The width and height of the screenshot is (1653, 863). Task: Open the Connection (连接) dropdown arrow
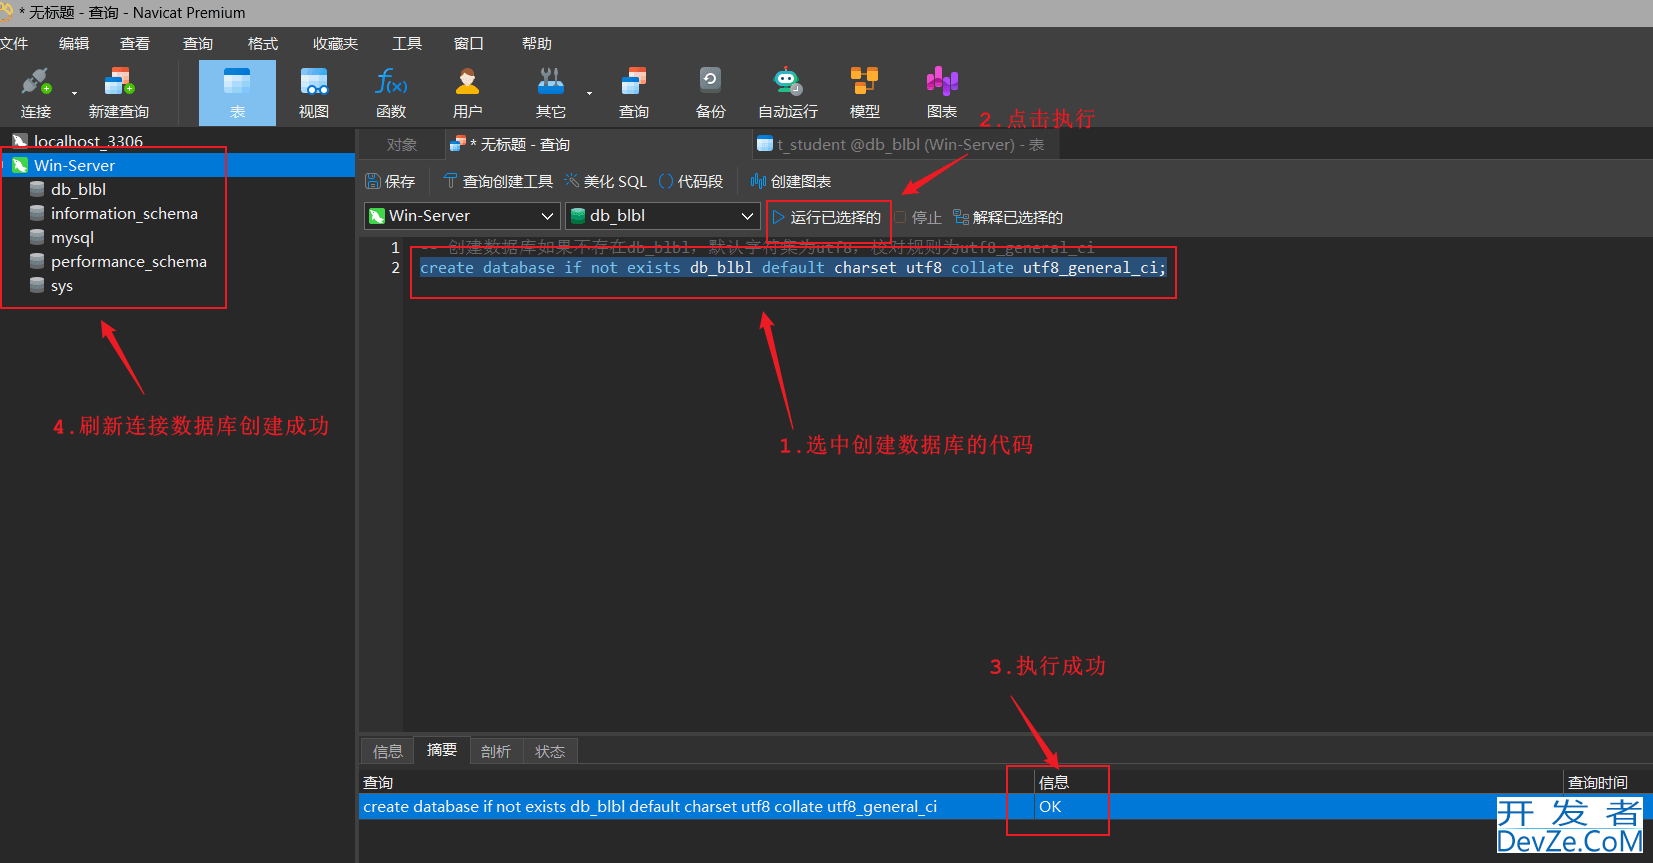click(74, 94)
